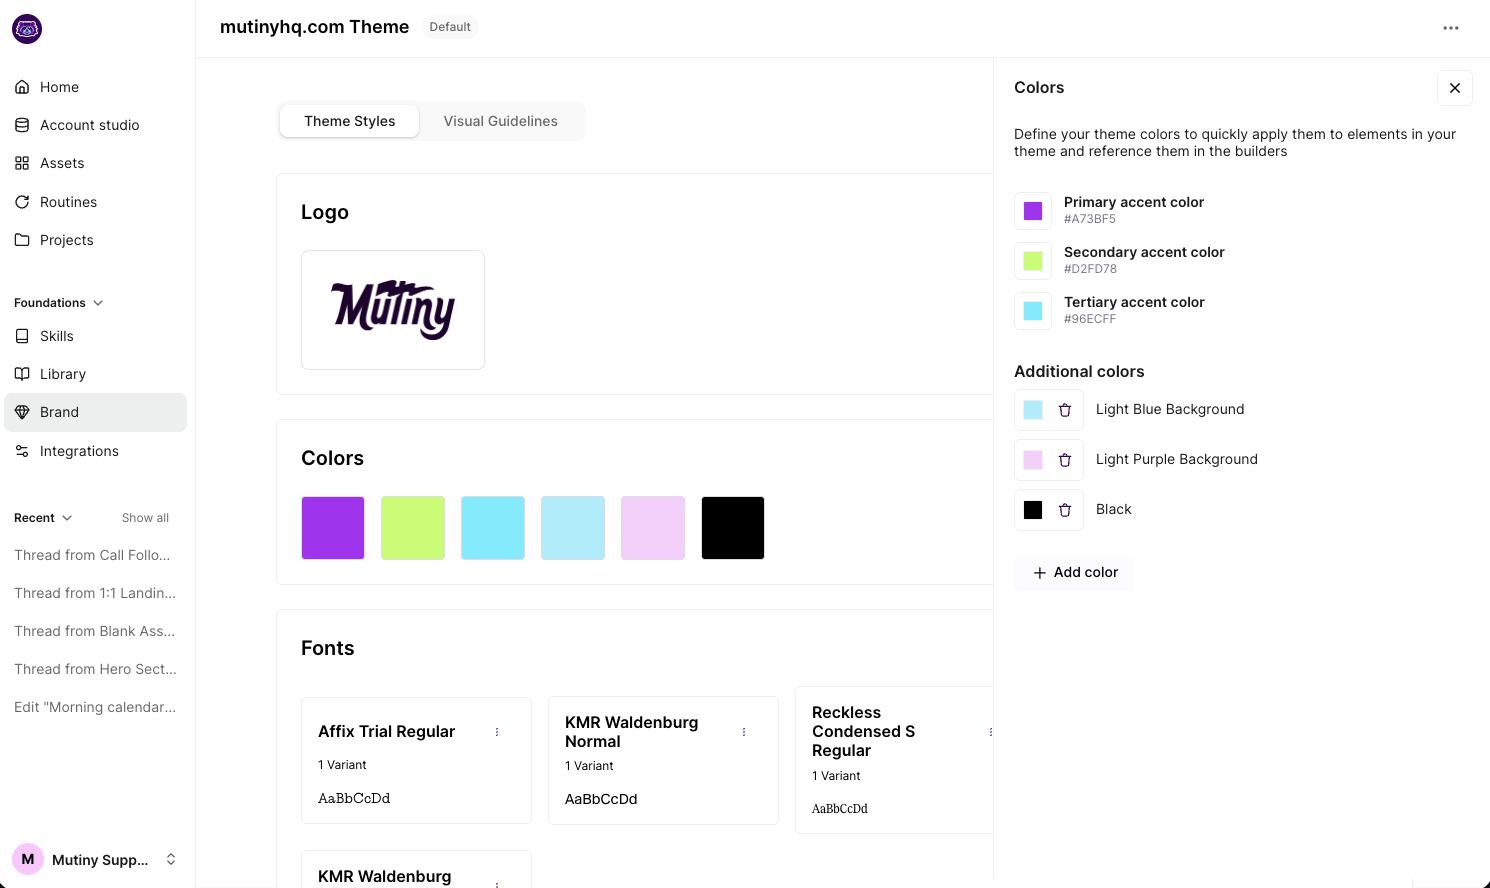Delete the Black additional color
The image size is (1490, 888).
(x=1065, y=510)
